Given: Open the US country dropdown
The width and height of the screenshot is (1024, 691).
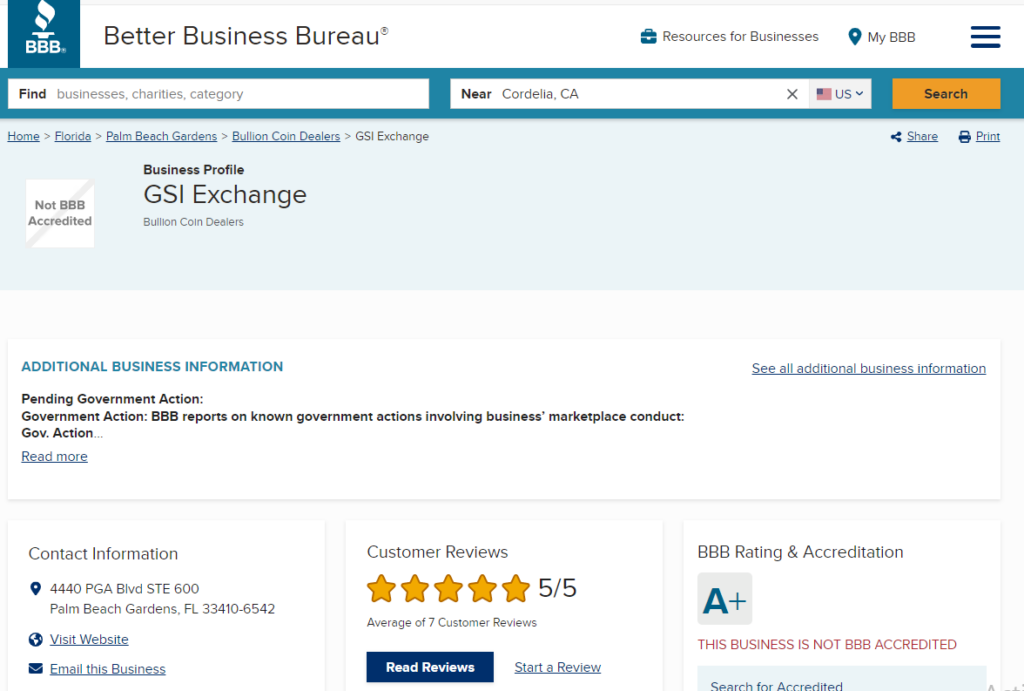Looking at the screenshot, I should 840,94.
